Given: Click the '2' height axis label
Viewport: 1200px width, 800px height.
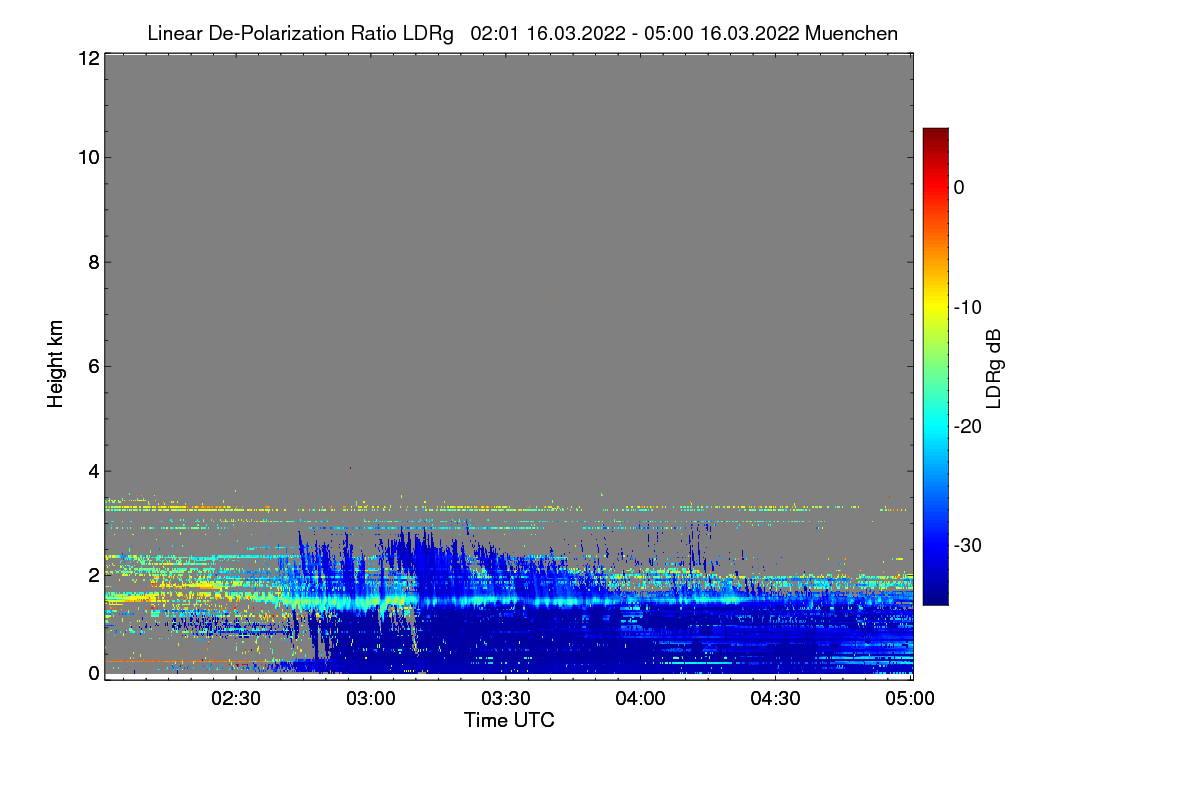Looking at the screenshot, I should 92,574.
